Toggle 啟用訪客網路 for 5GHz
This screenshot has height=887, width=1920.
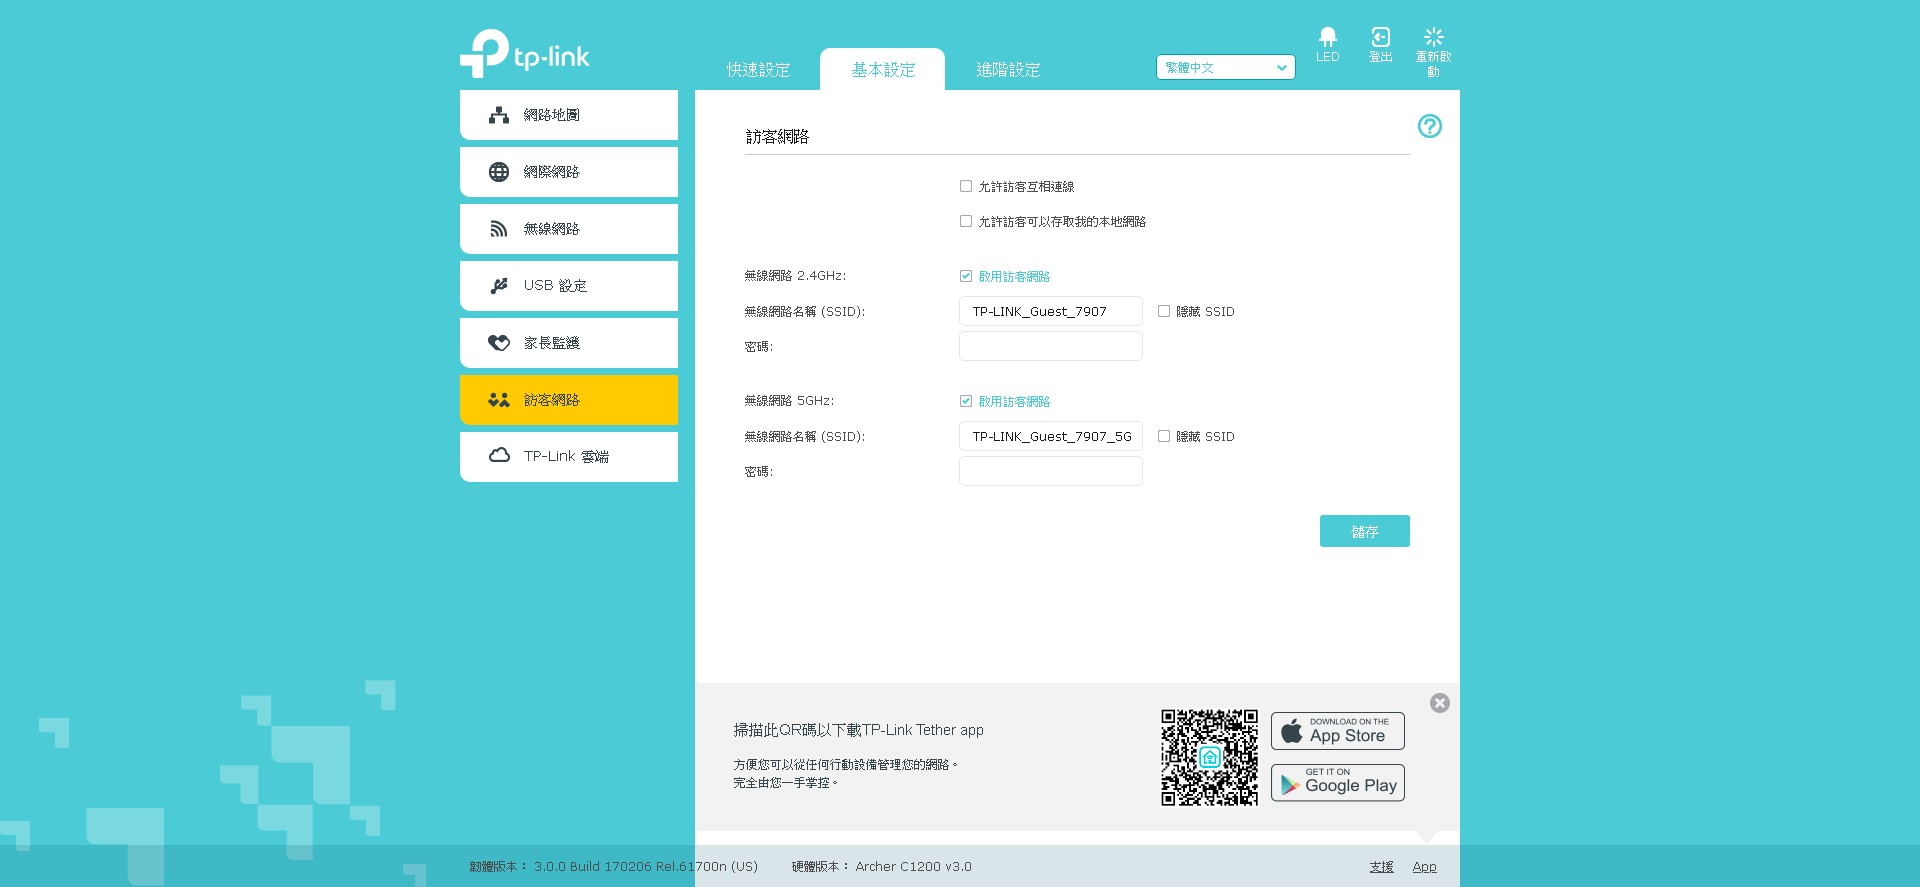[x=966, y=401]
